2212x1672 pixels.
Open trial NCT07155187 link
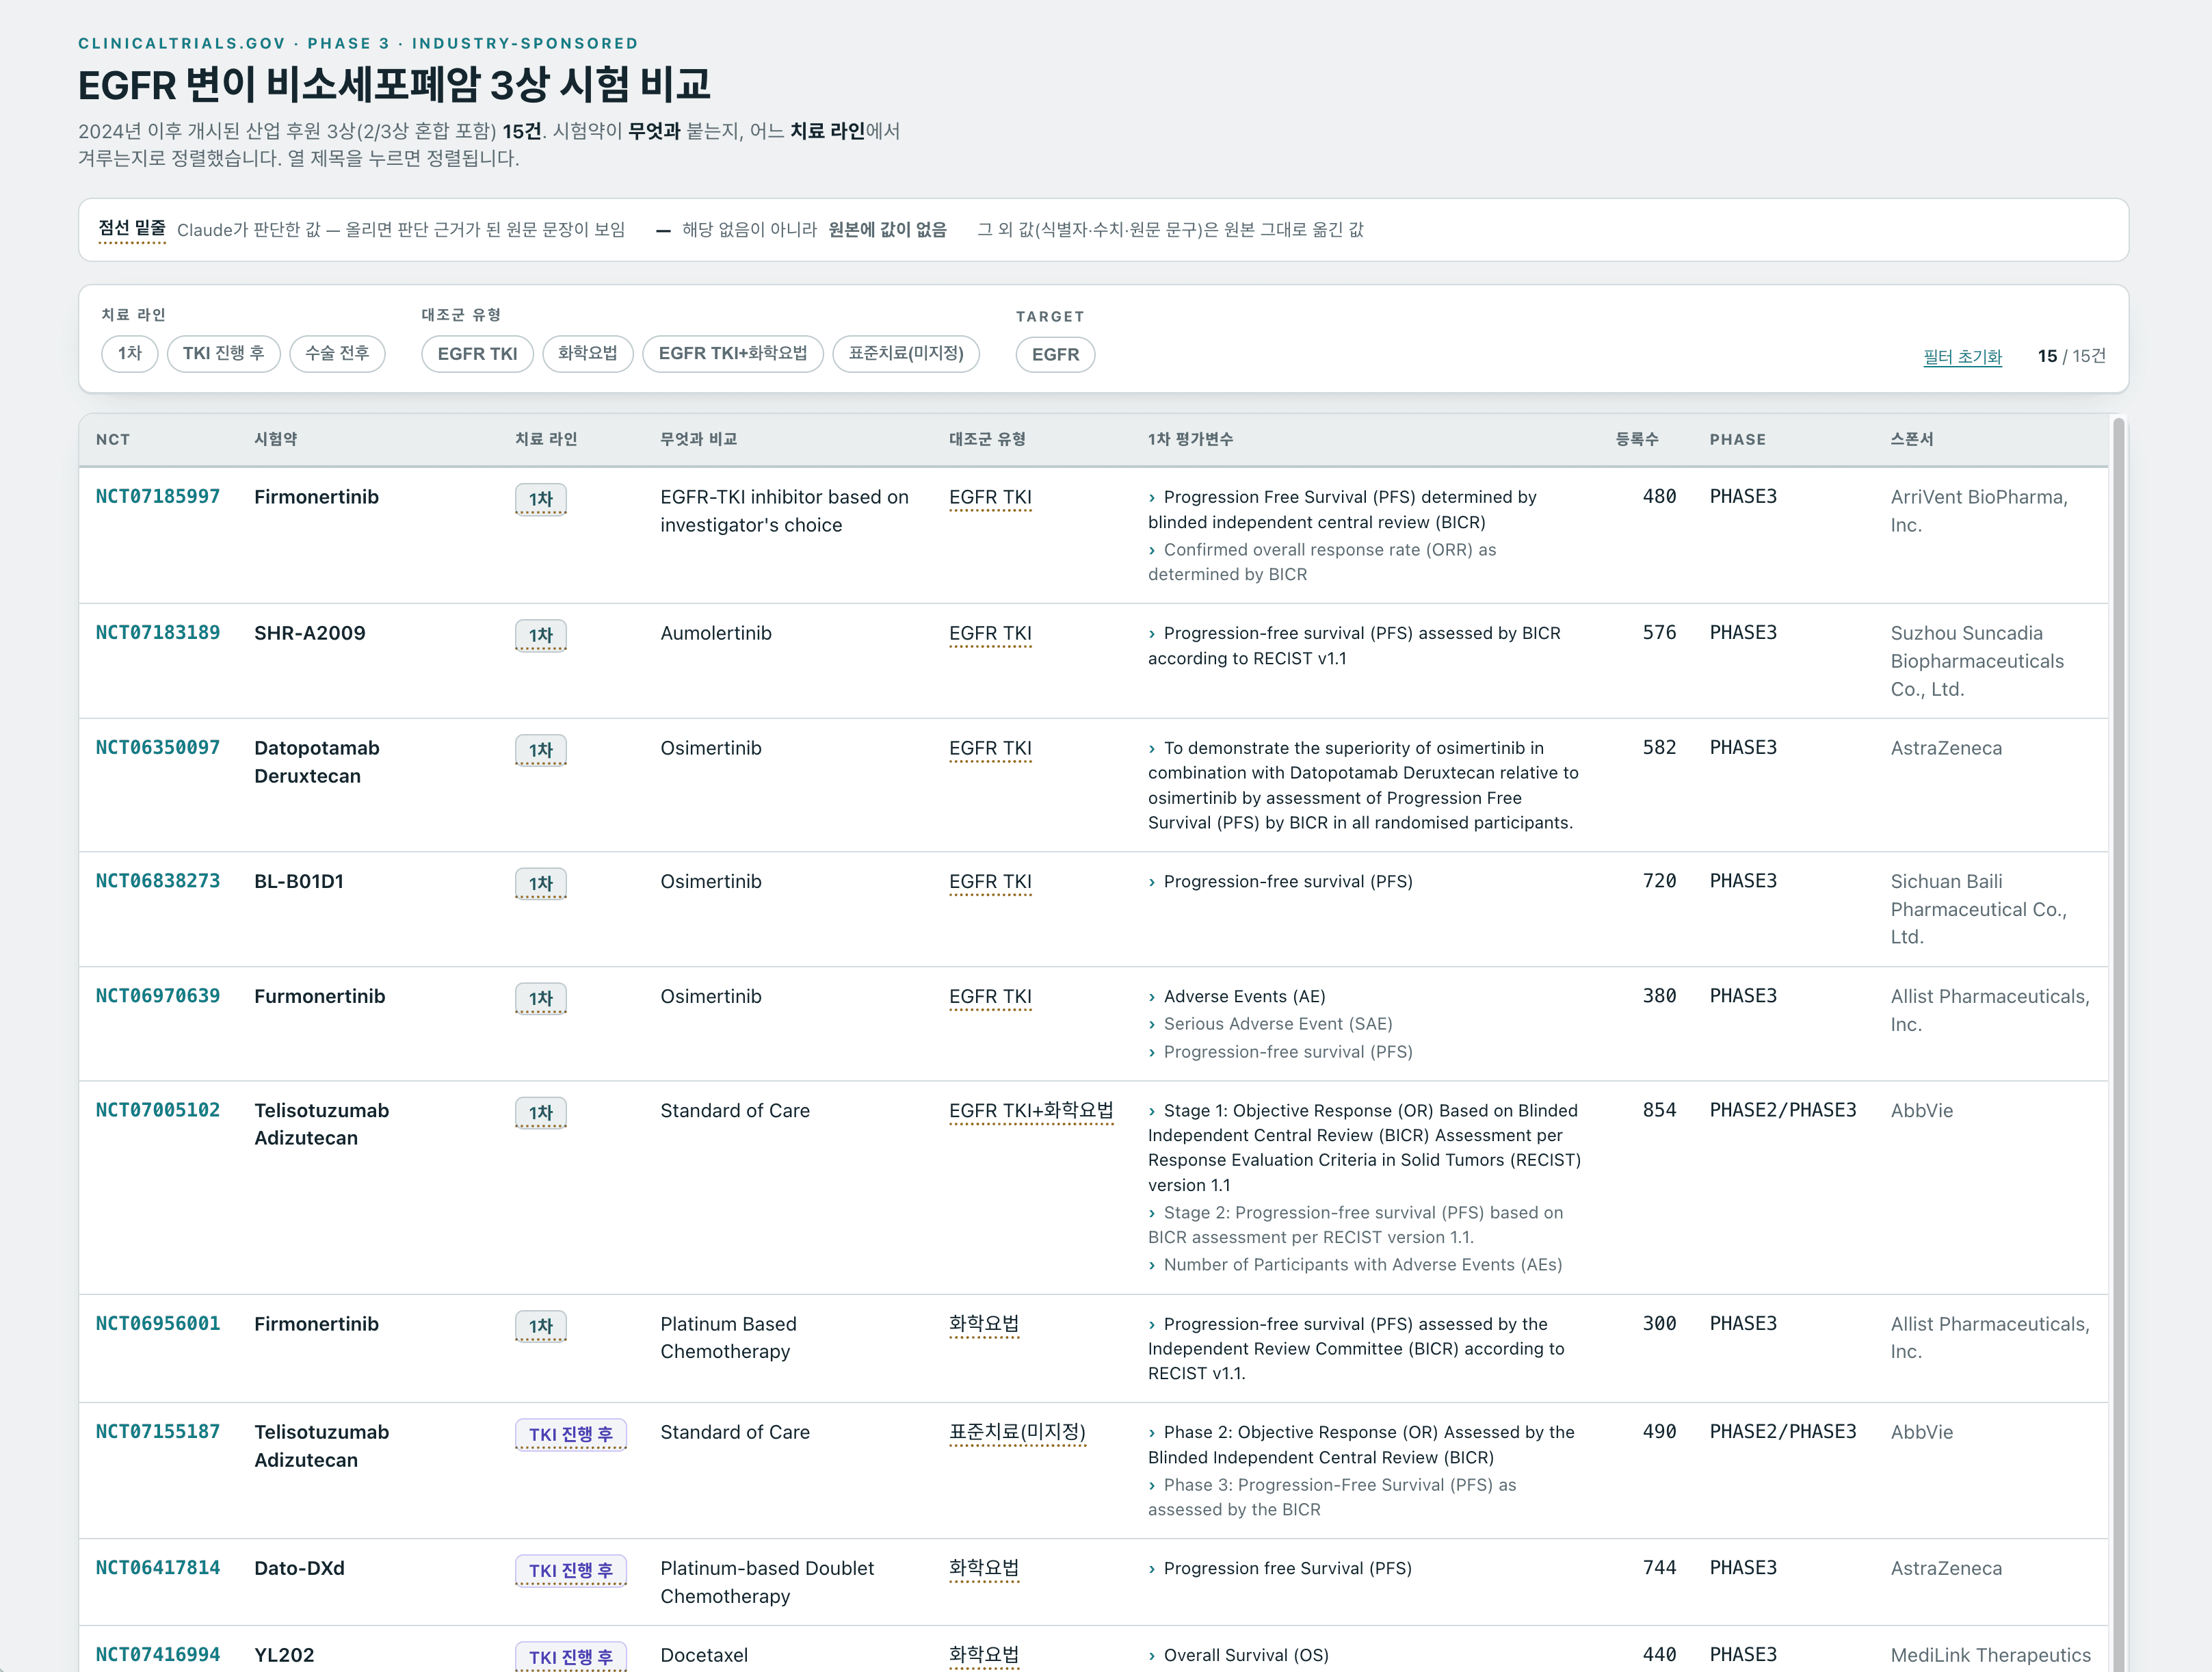coord(158,1432)
